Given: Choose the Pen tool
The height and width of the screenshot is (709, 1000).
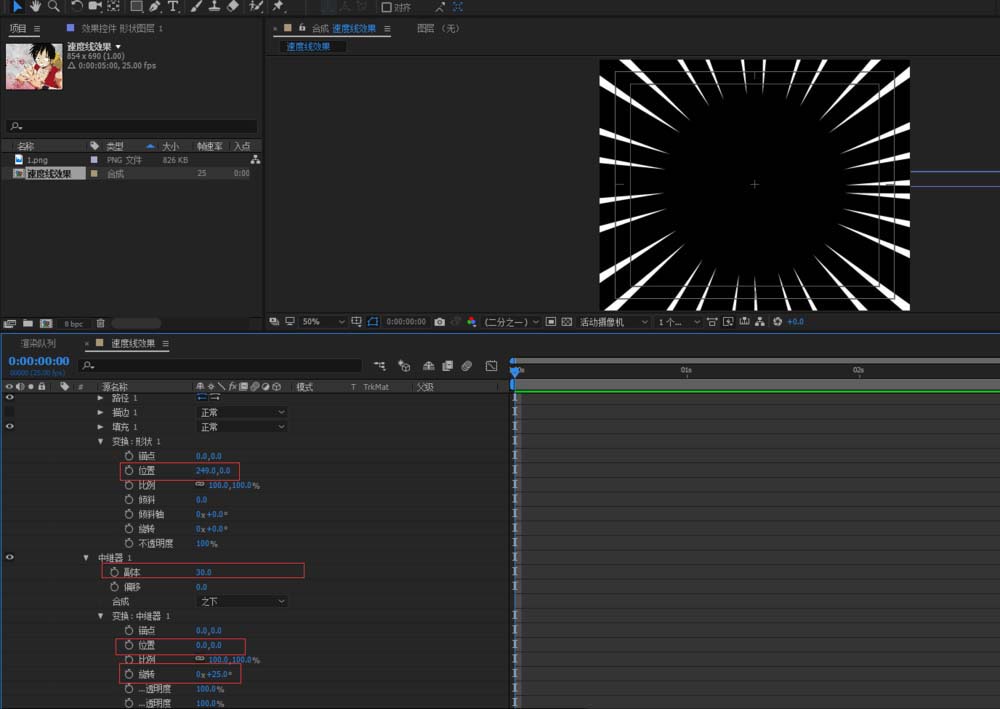Looking at the screenshot, I should (155, 6).
